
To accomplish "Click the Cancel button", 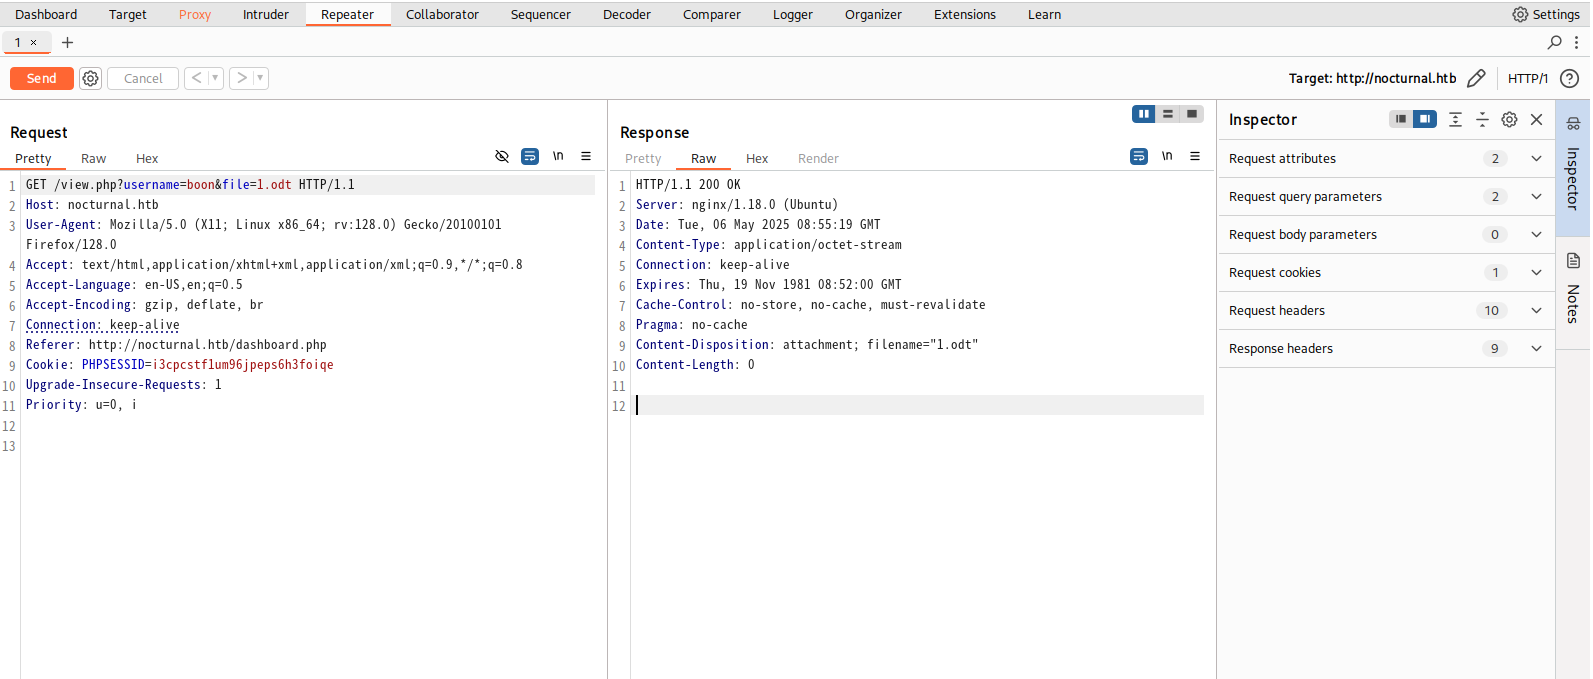I will [143, 78].
